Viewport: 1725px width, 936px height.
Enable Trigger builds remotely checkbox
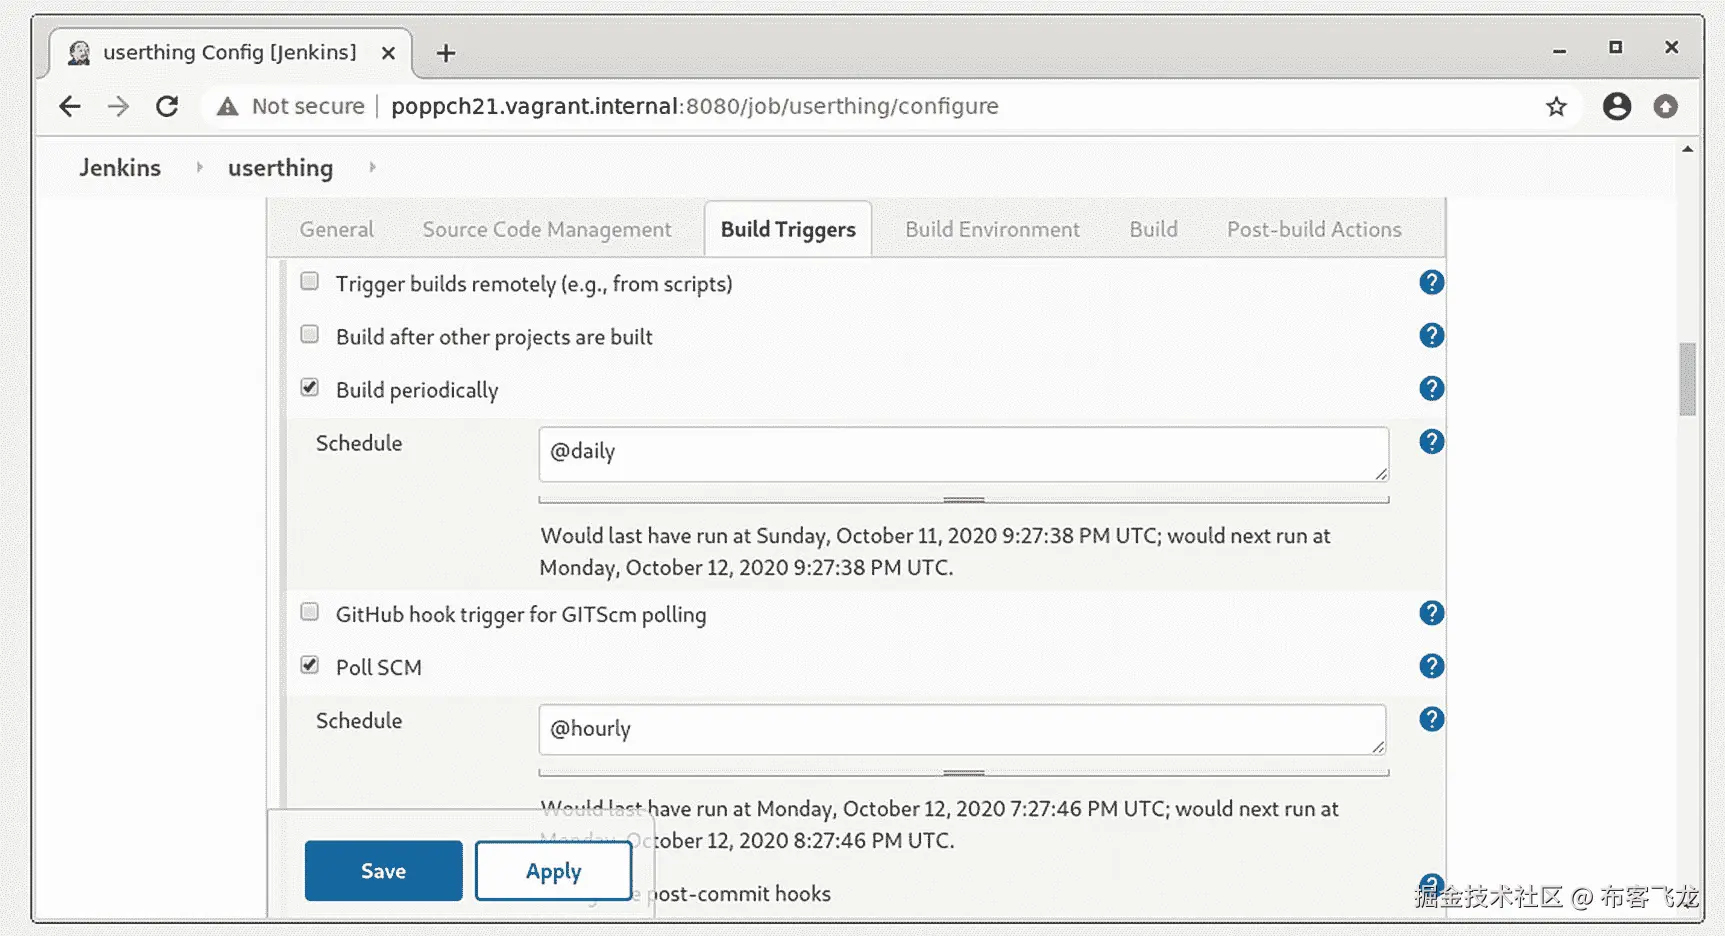tap(310, 282)
